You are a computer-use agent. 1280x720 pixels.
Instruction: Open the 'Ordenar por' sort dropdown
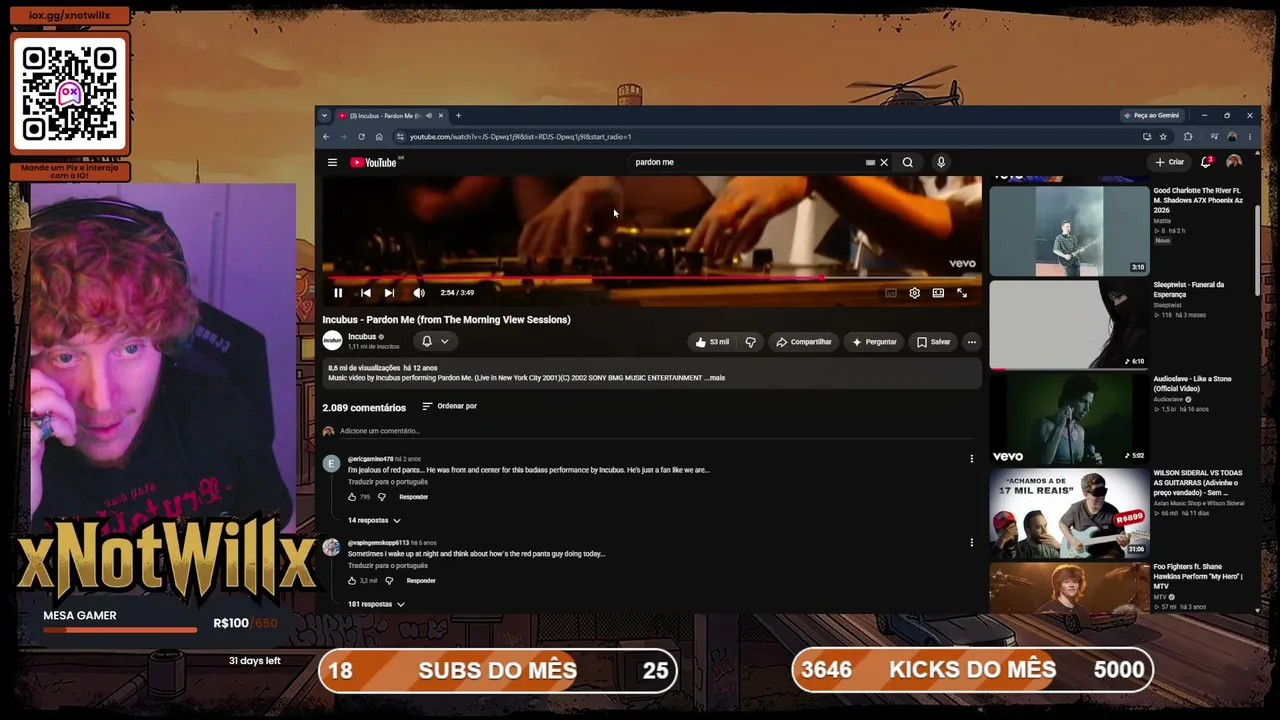point(449,406)
